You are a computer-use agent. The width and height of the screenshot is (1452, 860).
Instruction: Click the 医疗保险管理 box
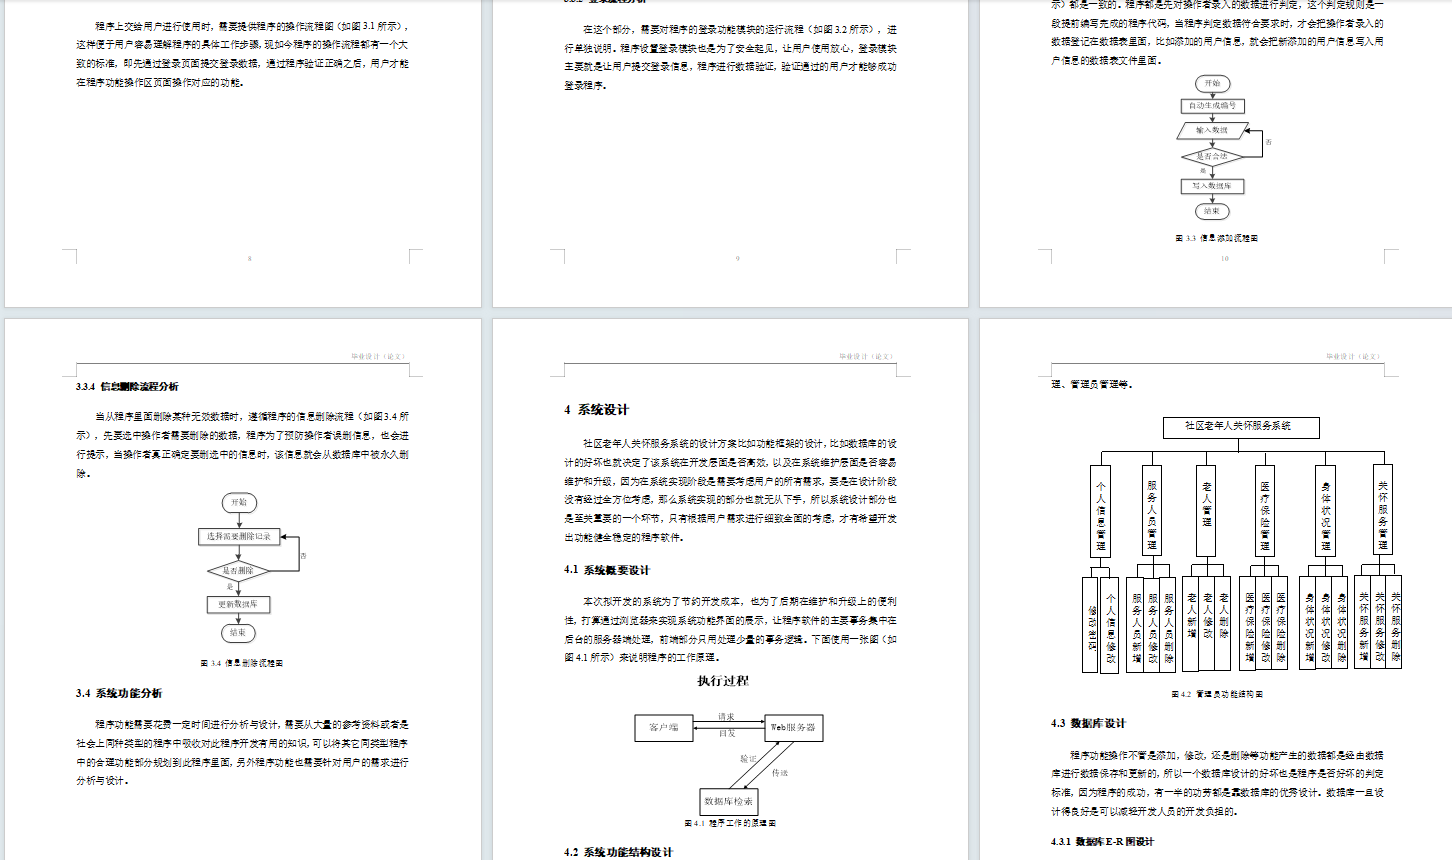coord(1266,510)
